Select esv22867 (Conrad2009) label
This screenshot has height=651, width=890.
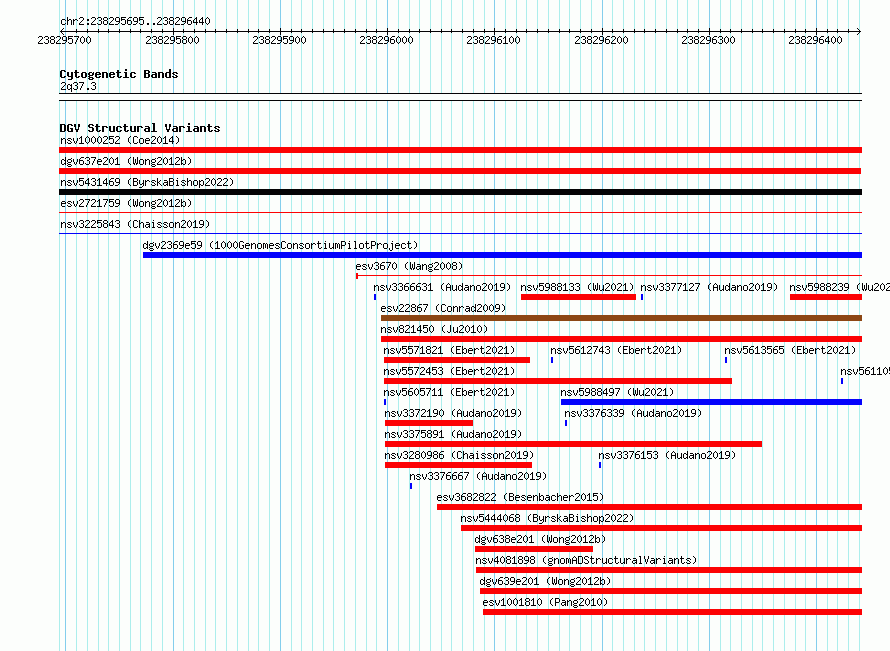click(x=443, y=308)
